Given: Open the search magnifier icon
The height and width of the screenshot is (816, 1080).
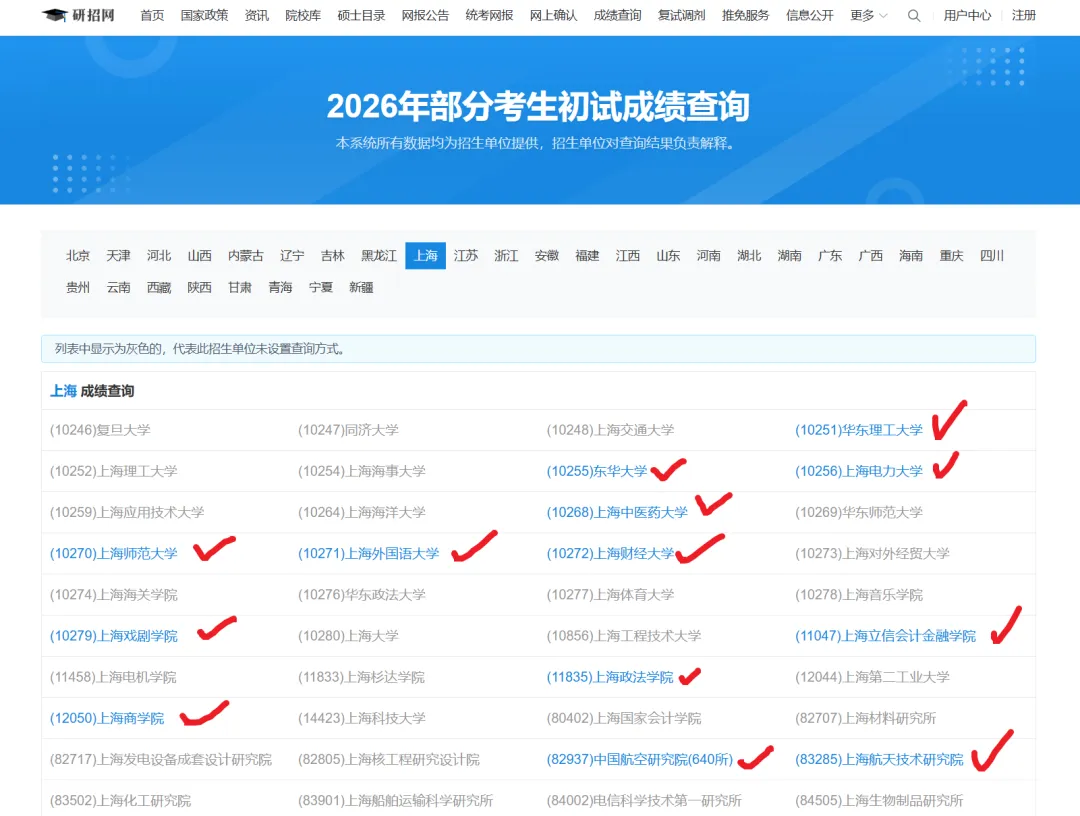Looking at the screenshot, I should (x=914, y=15).
